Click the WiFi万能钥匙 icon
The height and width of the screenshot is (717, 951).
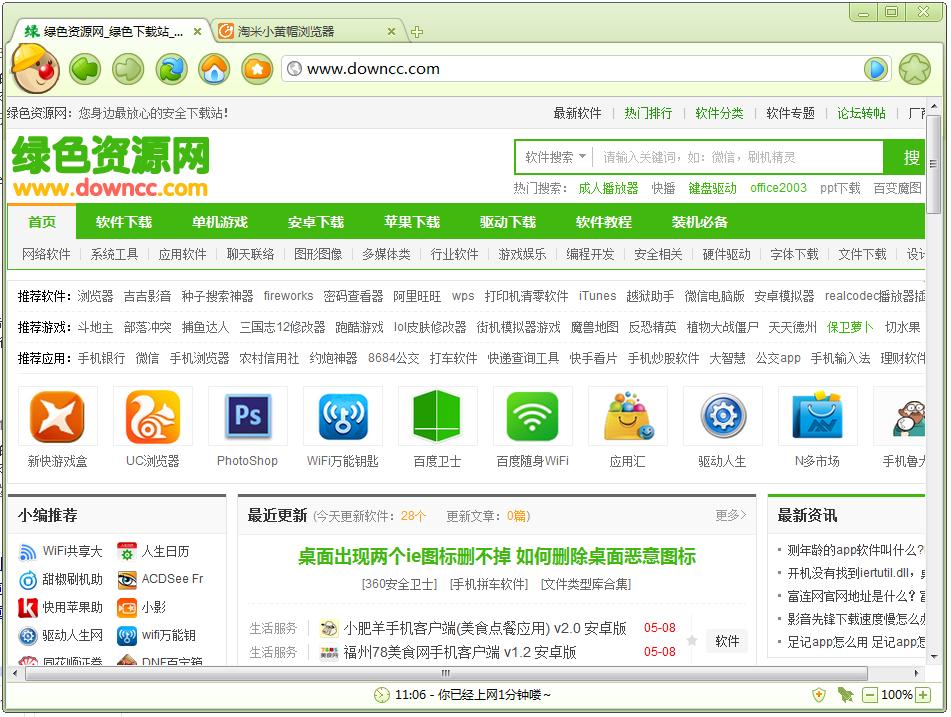[x=343, y=417]
